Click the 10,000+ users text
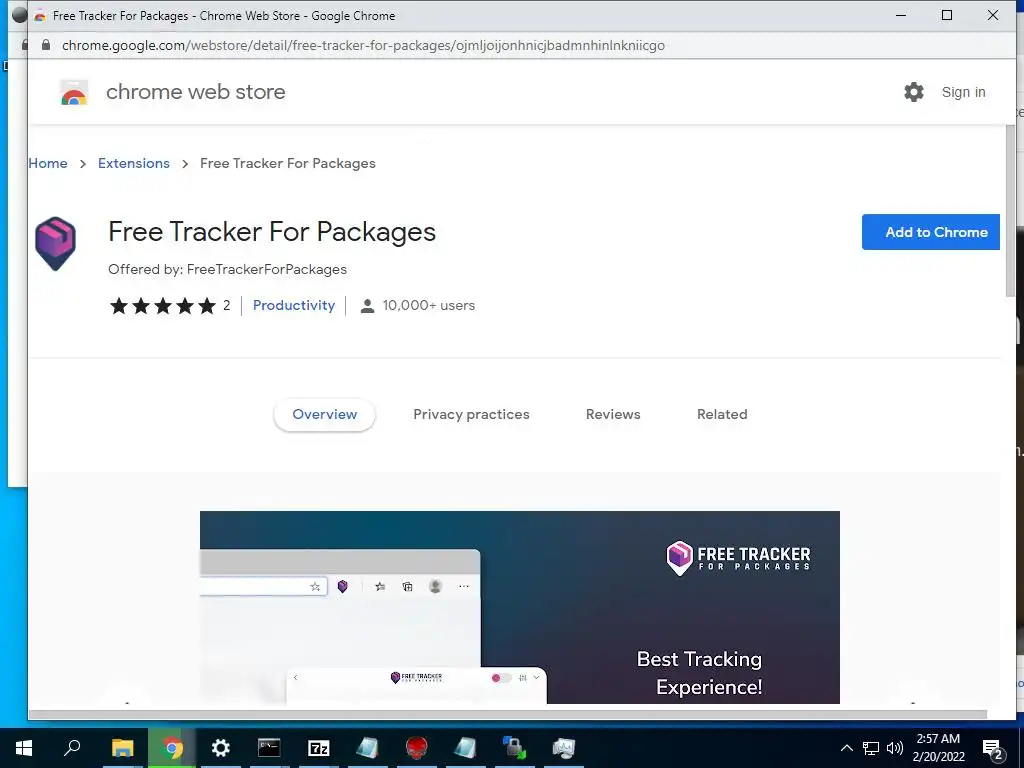The image size is (1024, 768). pos(428,306)
